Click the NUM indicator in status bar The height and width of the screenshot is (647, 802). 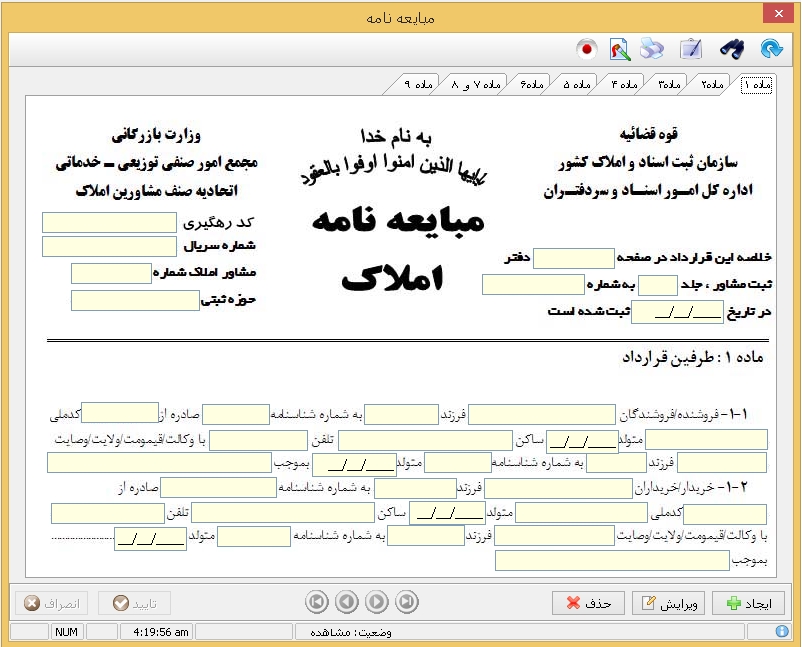[66, 632]
